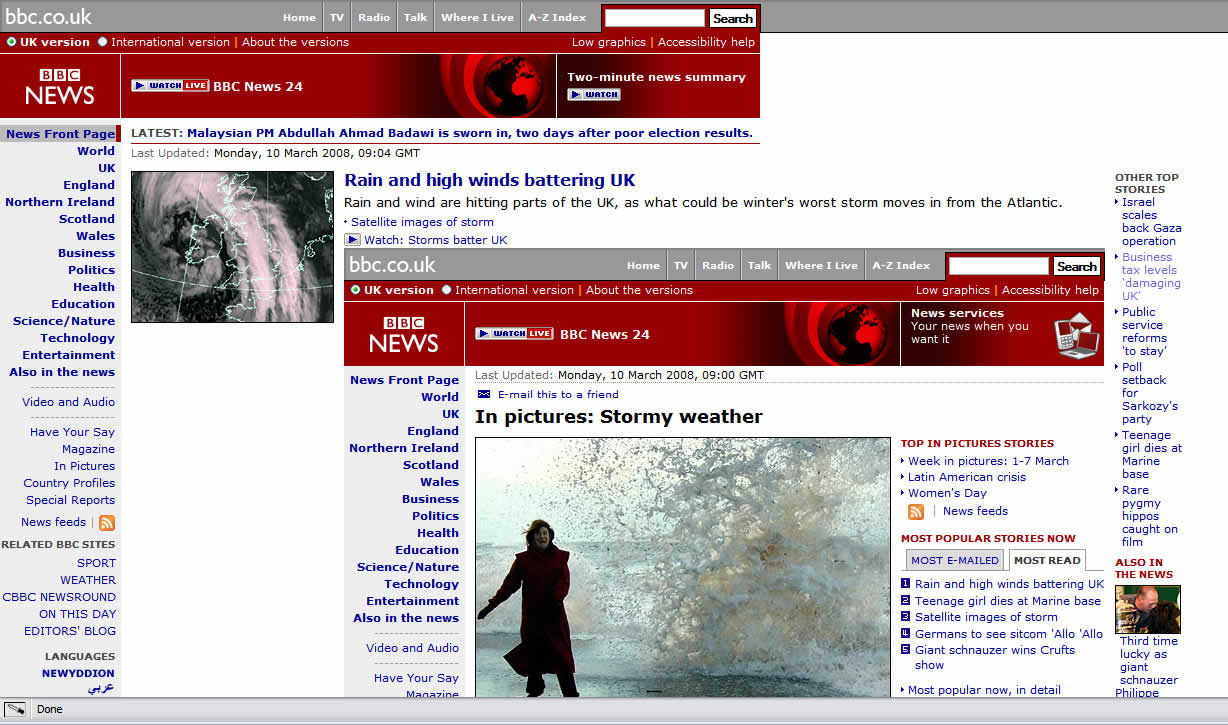Open Country Profiles in the left sidebar

(69, 483)
